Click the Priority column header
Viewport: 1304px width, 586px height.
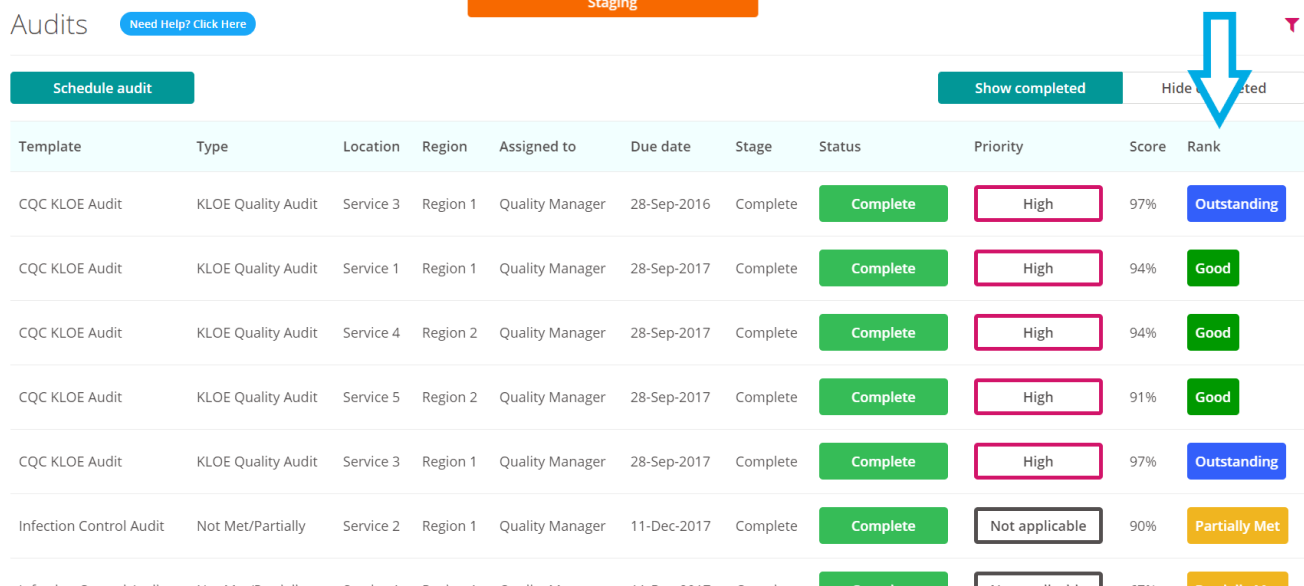(x=998, y=146)
